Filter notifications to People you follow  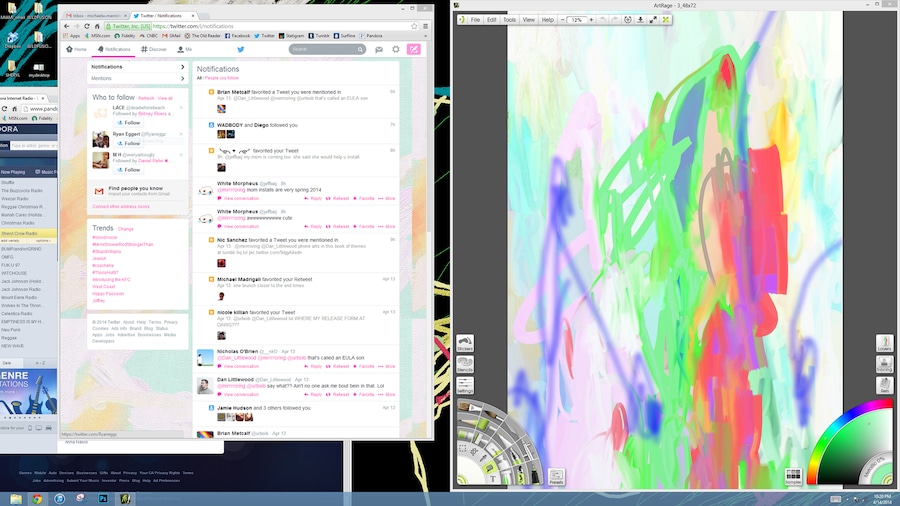[x=222, y=77]
